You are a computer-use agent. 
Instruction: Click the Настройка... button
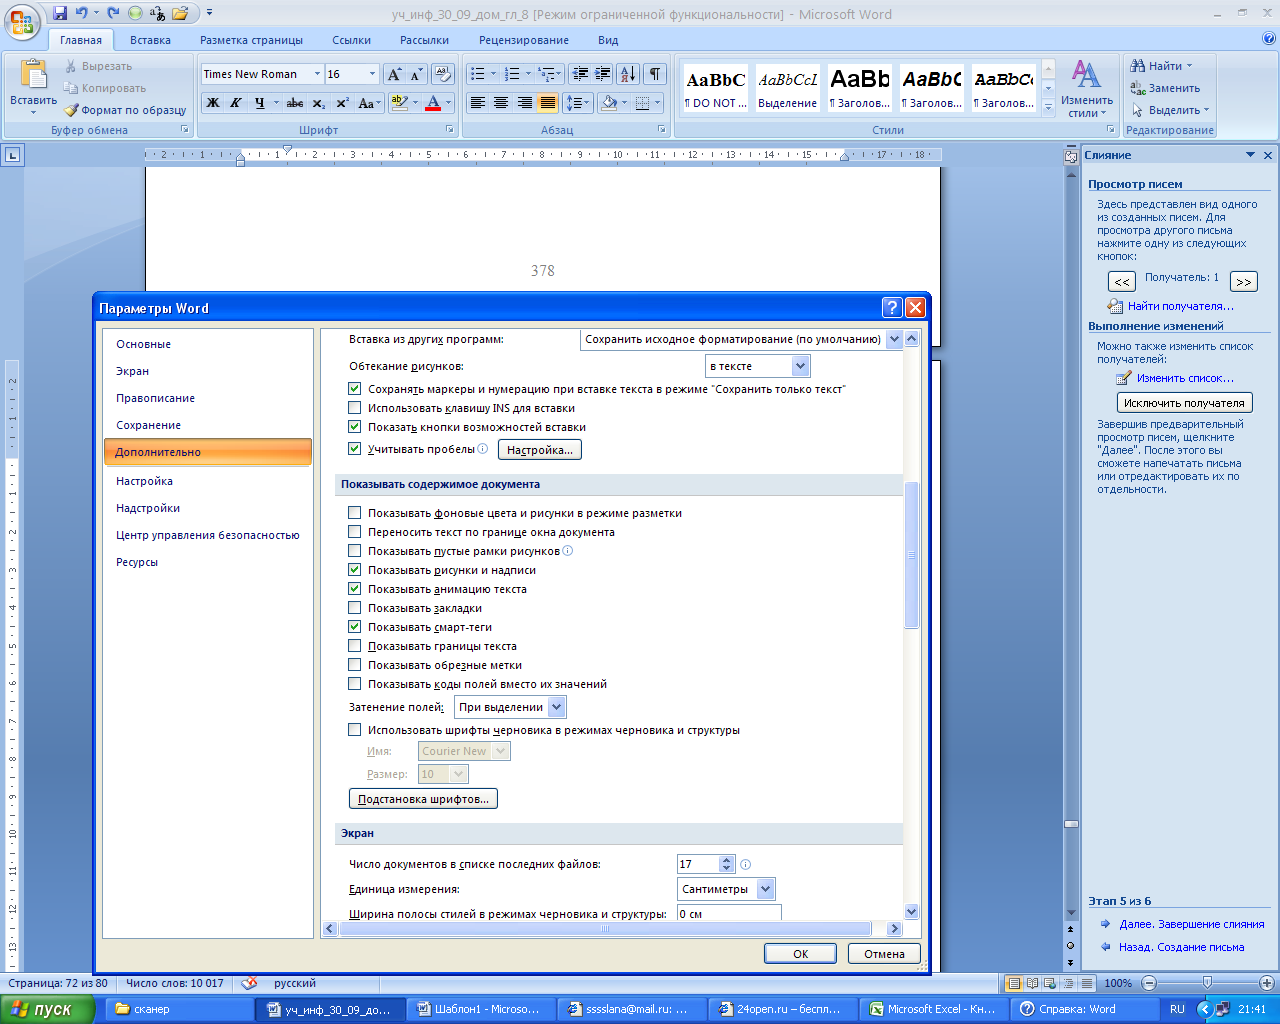coord(540,450)
